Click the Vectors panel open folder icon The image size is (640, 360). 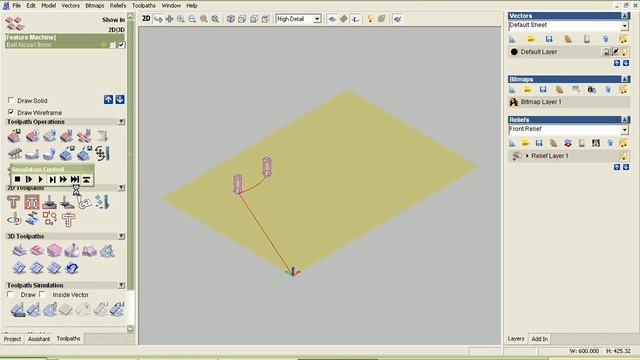coord(531,39)
